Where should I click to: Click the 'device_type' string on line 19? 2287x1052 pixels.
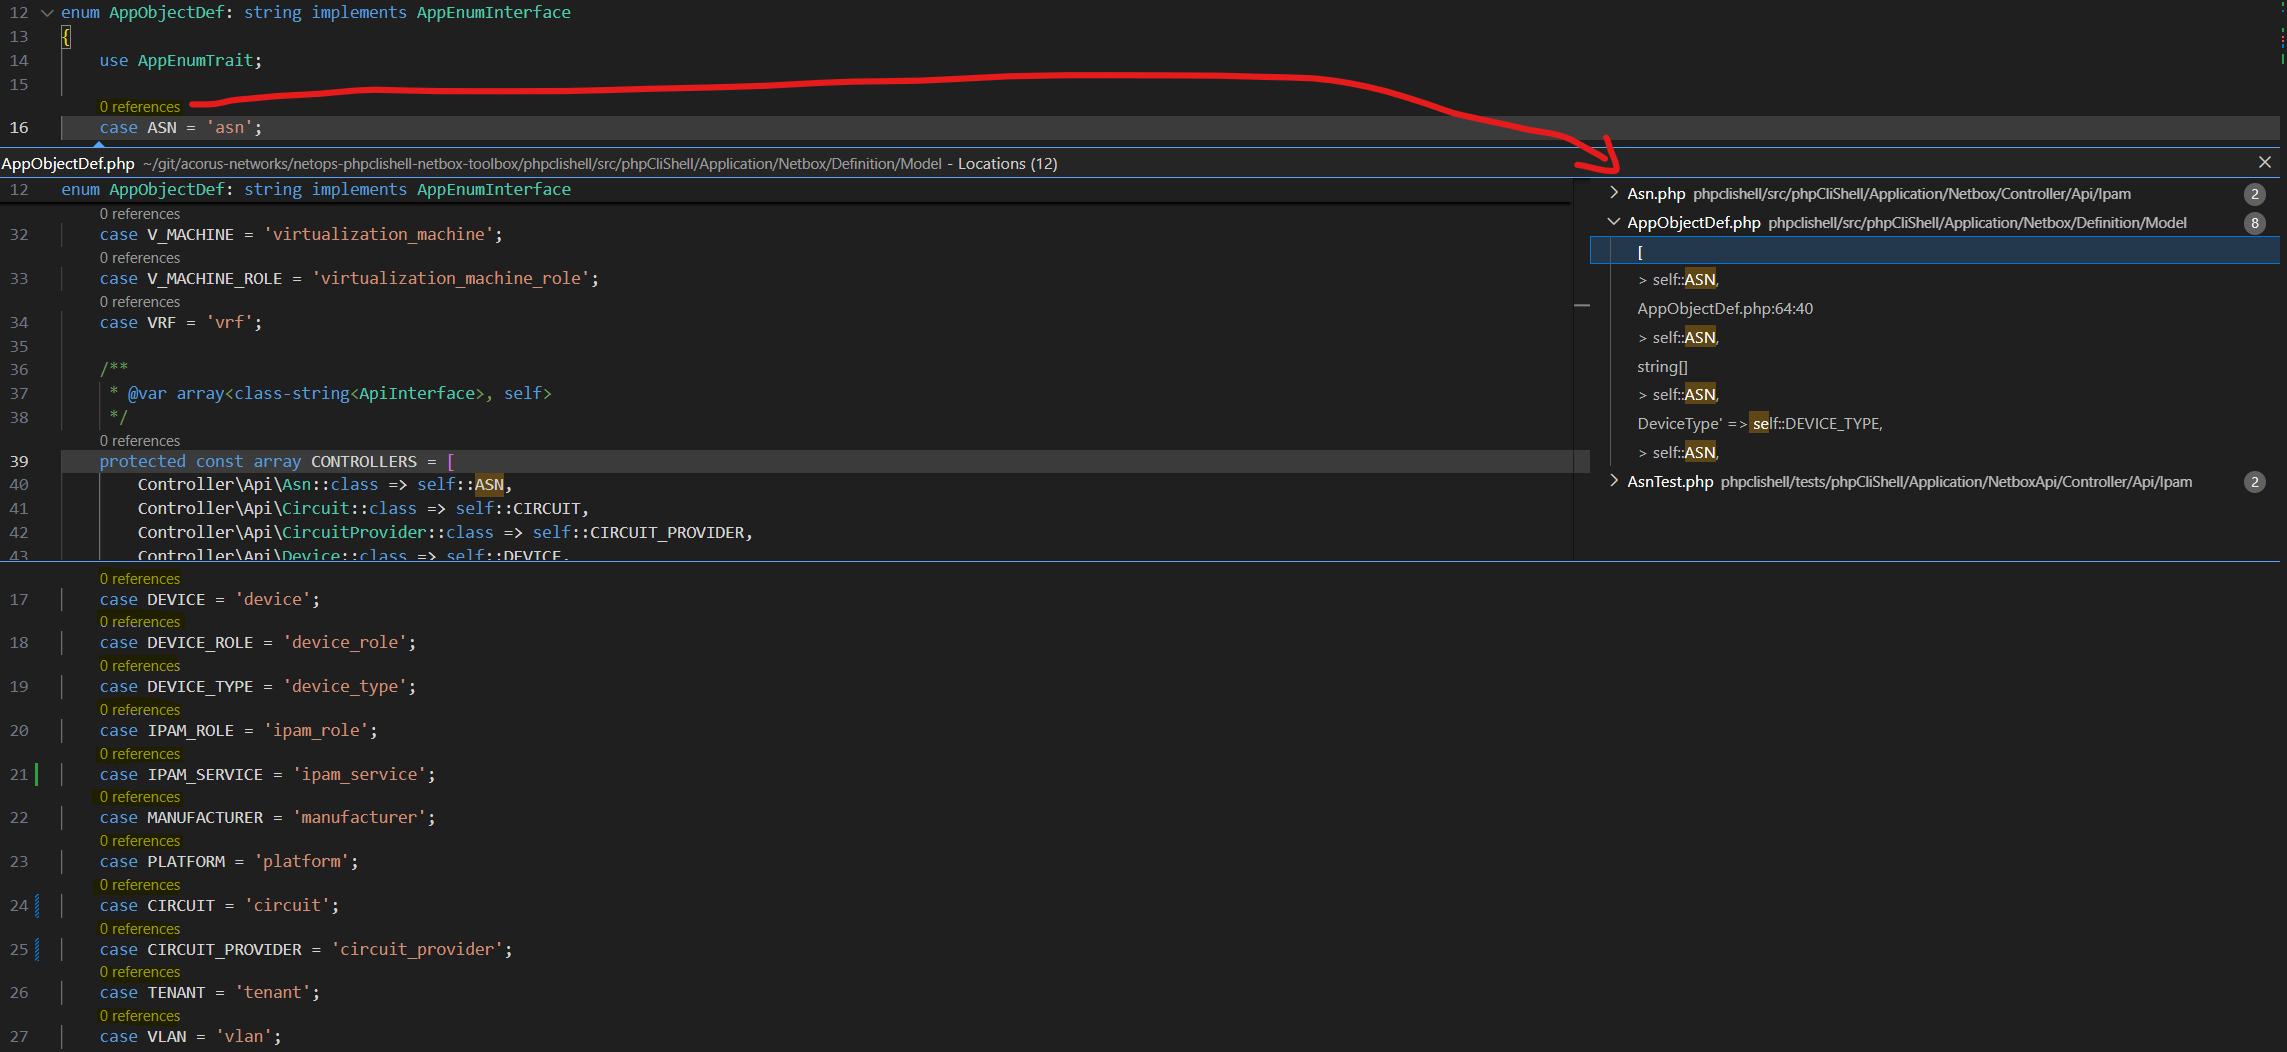point(345,686)
